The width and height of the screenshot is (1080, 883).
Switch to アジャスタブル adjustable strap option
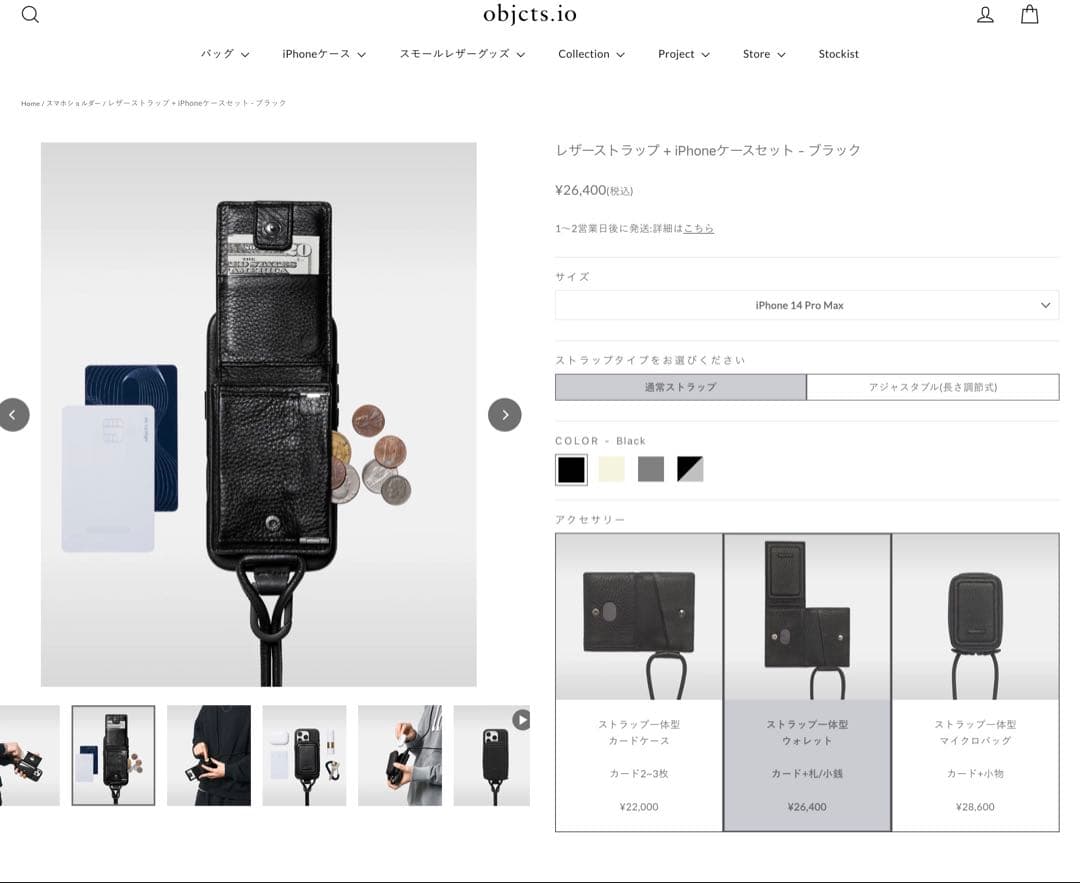(932, 387)
